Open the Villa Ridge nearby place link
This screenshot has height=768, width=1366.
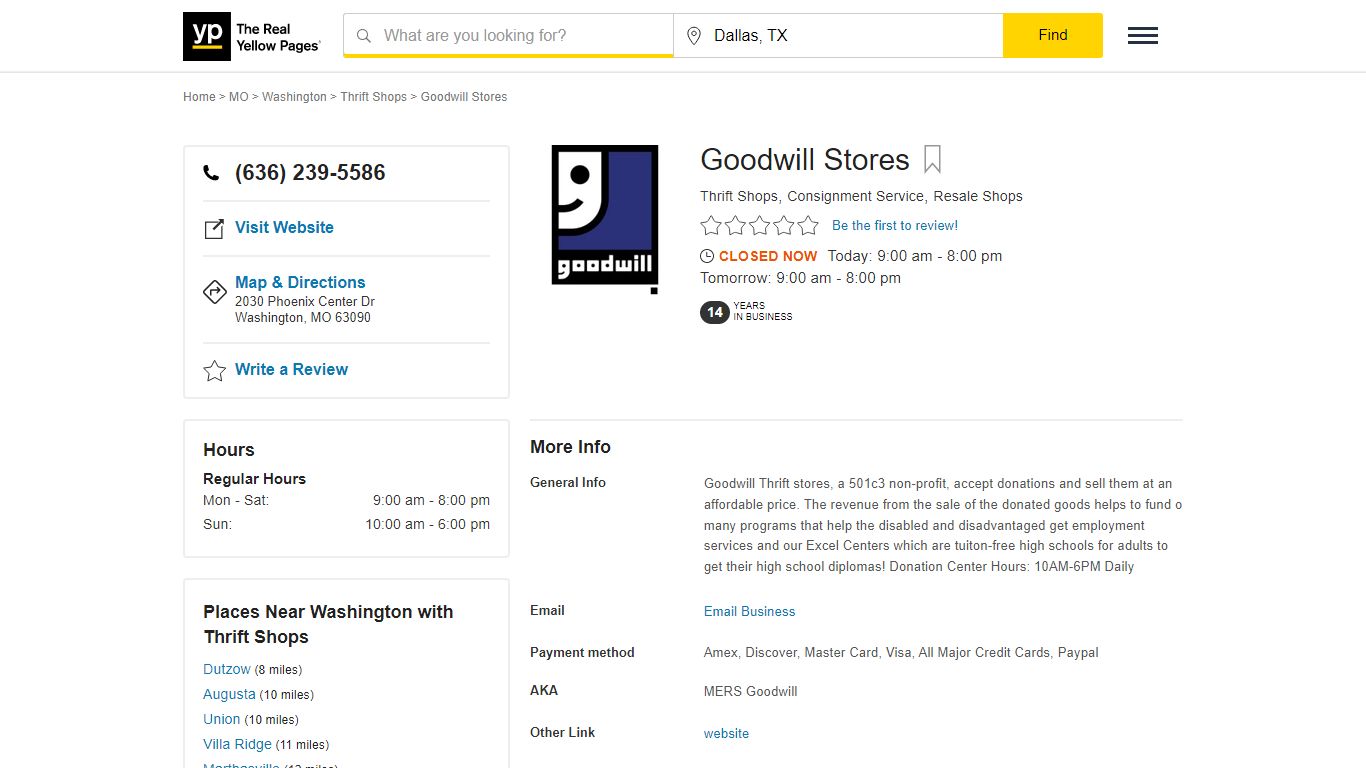[x=238, y=744]
